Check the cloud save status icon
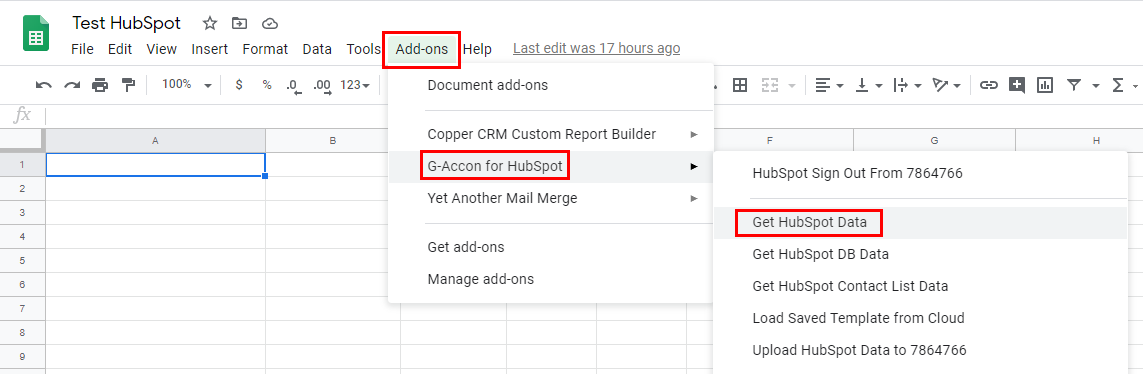 [270, 23]
